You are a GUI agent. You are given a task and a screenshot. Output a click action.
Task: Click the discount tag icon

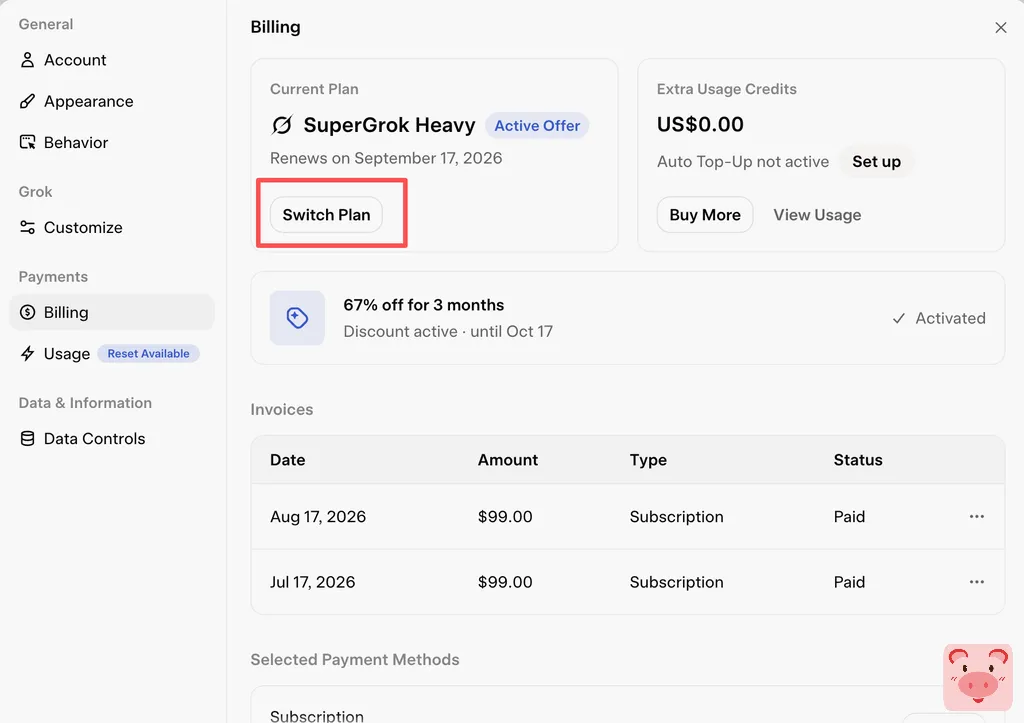297,318
